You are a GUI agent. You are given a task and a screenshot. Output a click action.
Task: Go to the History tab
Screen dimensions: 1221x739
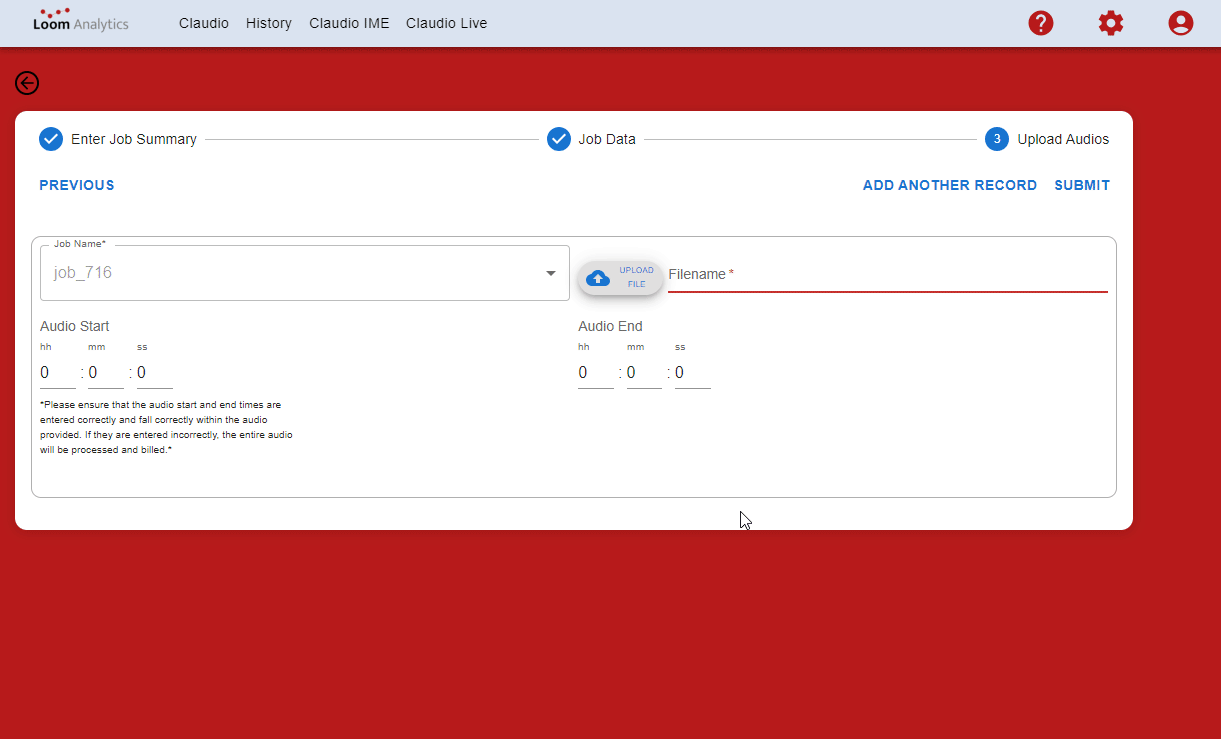(x=269, y=23)
